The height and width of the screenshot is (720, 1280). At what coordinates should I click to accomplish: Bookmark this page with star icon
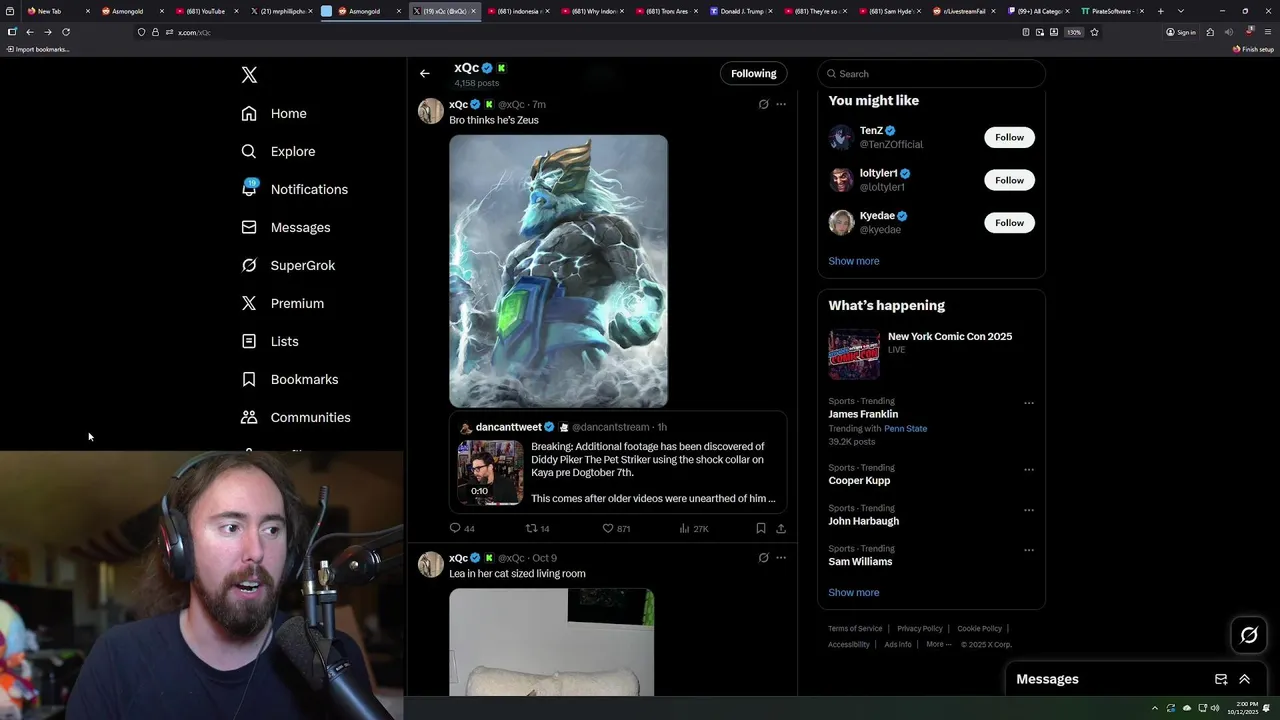1094,32
